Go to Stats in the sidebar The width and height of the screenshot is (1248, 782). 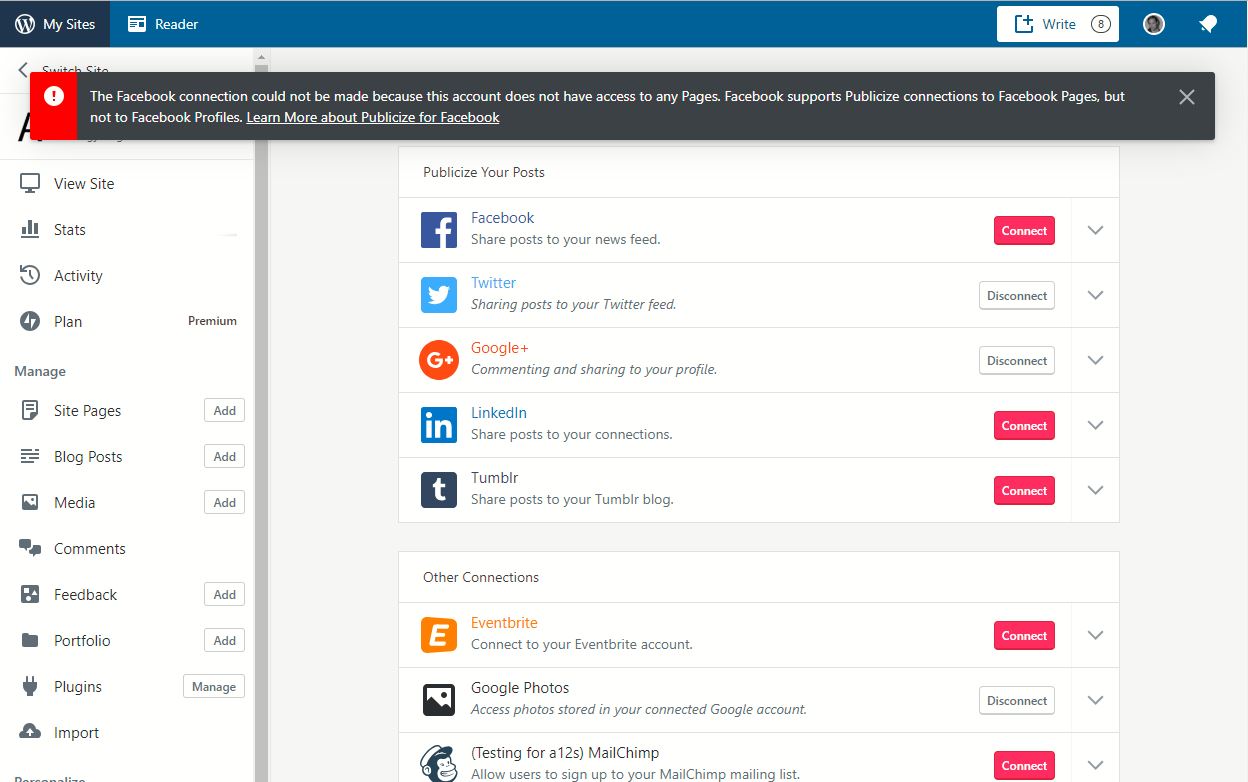click(70, 230)
